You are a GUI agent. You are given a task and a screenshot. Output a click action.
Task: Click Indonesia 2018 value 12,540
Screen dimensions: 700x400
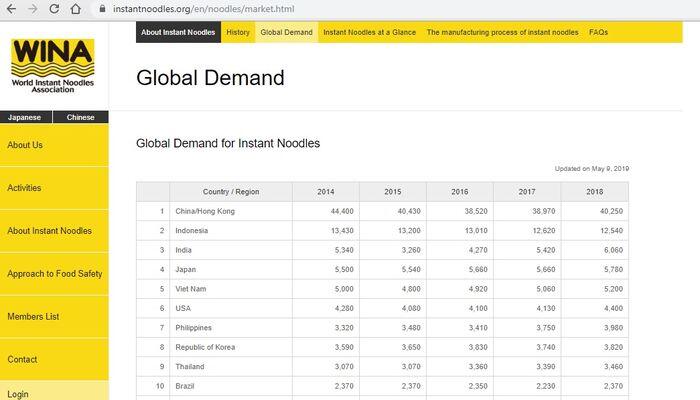pyautogui.click(x=611, y=231)
